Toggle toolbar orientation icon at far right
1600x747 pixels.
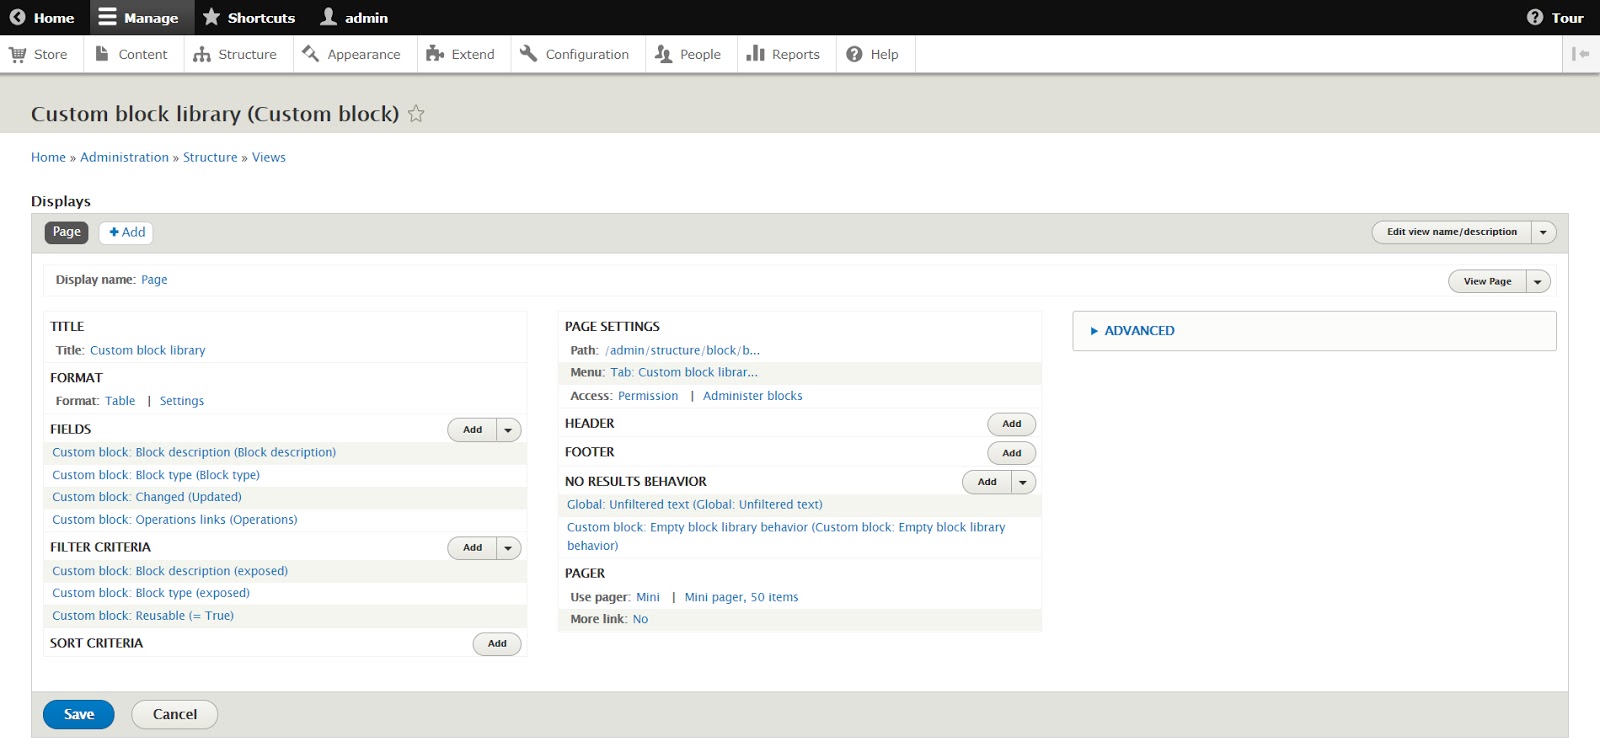pyautogui.click(x=1580, y=54)
